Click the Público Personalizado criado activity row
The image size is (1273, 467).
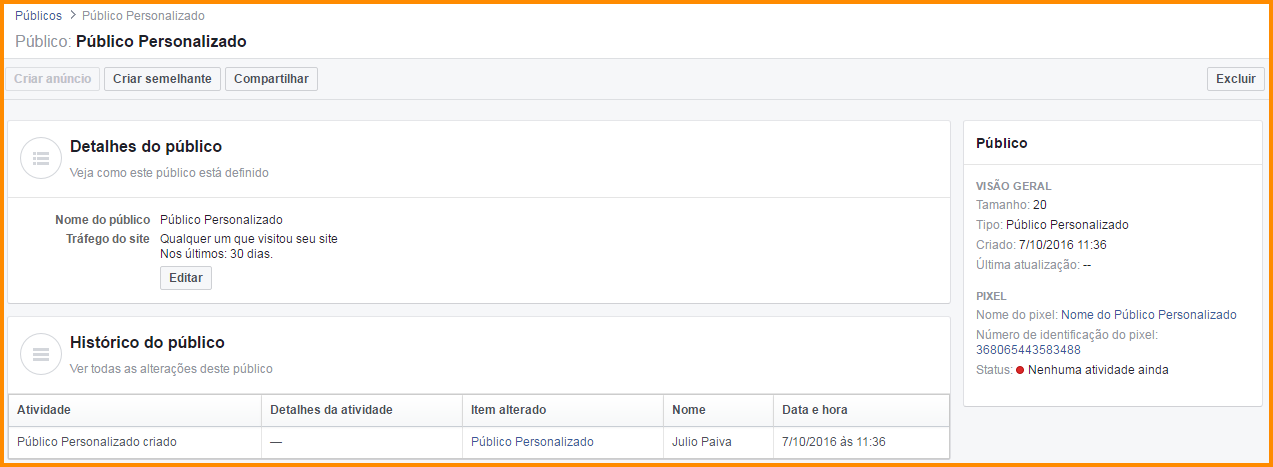coord(97,442)
